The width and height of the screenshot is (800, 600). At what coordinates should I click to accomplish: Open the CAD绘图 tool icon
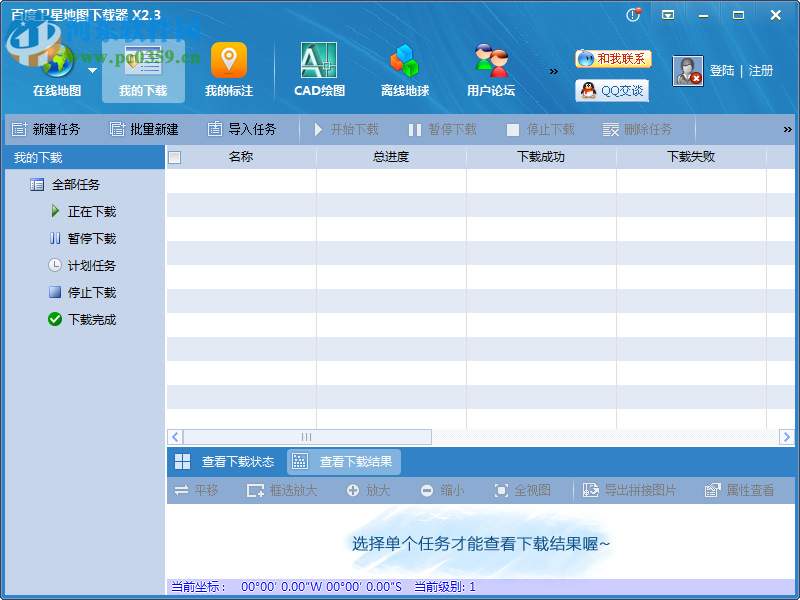tap(319, 62)
